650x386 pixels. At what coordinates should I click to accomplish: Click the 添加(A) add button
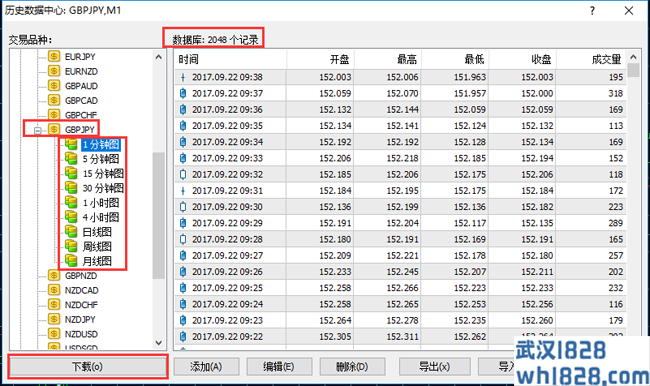pos(206,367)
